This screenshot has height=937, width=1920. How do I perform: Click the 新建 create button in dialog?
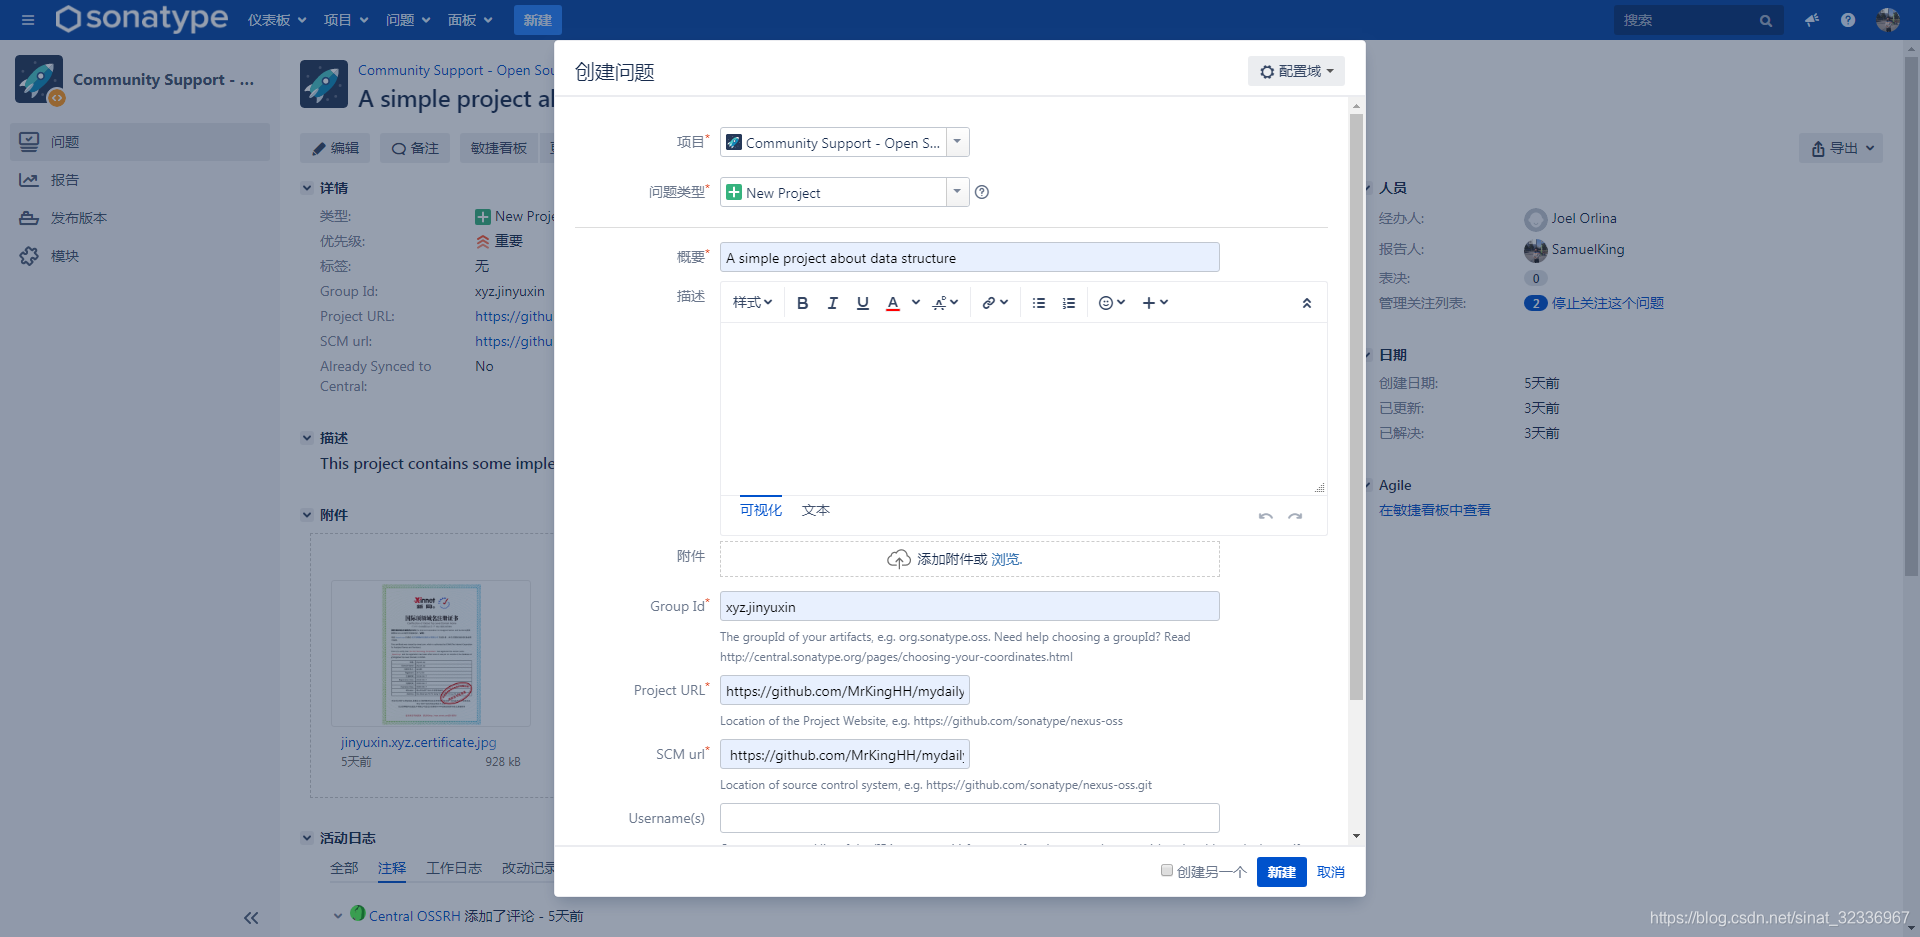(x=1281, y=872)
